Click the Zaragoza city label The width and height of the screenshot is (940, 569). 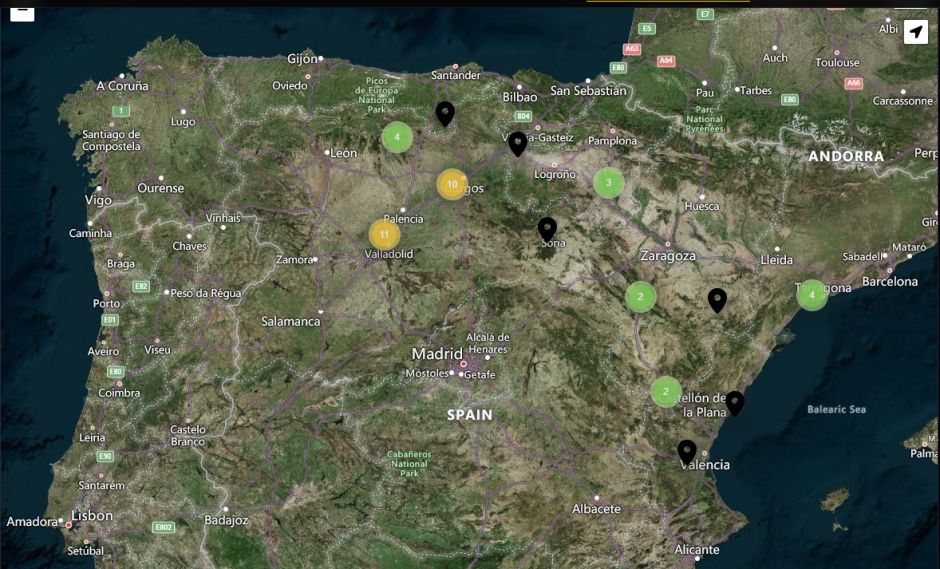point(668,256)
